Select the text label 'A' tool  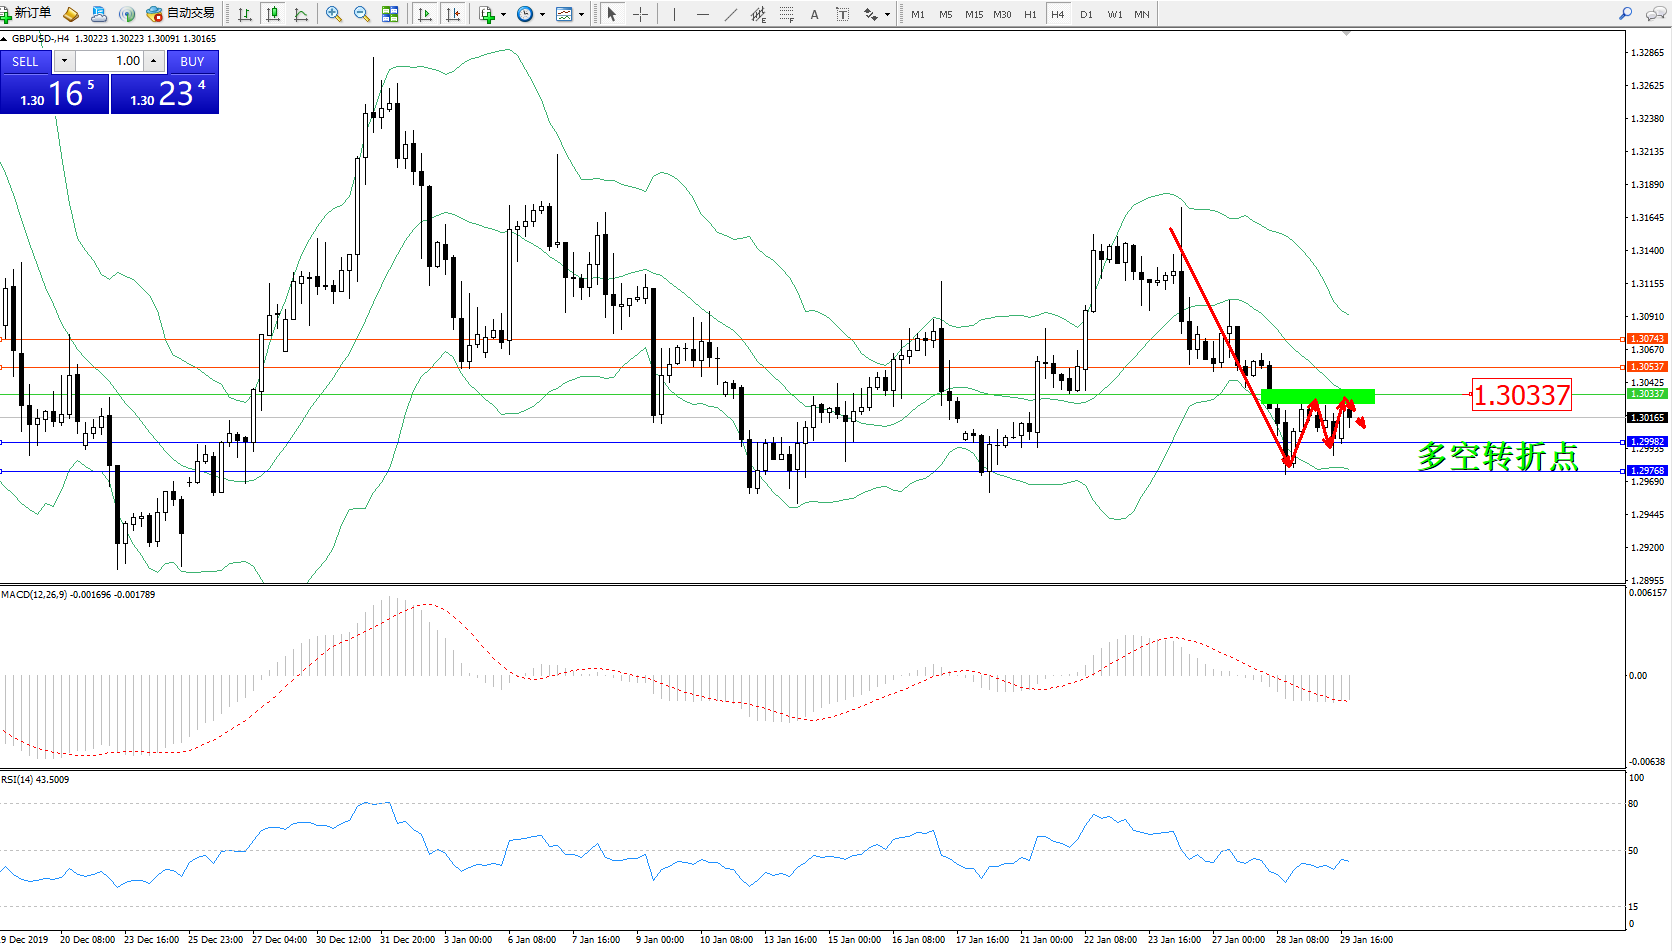point(814,14)
